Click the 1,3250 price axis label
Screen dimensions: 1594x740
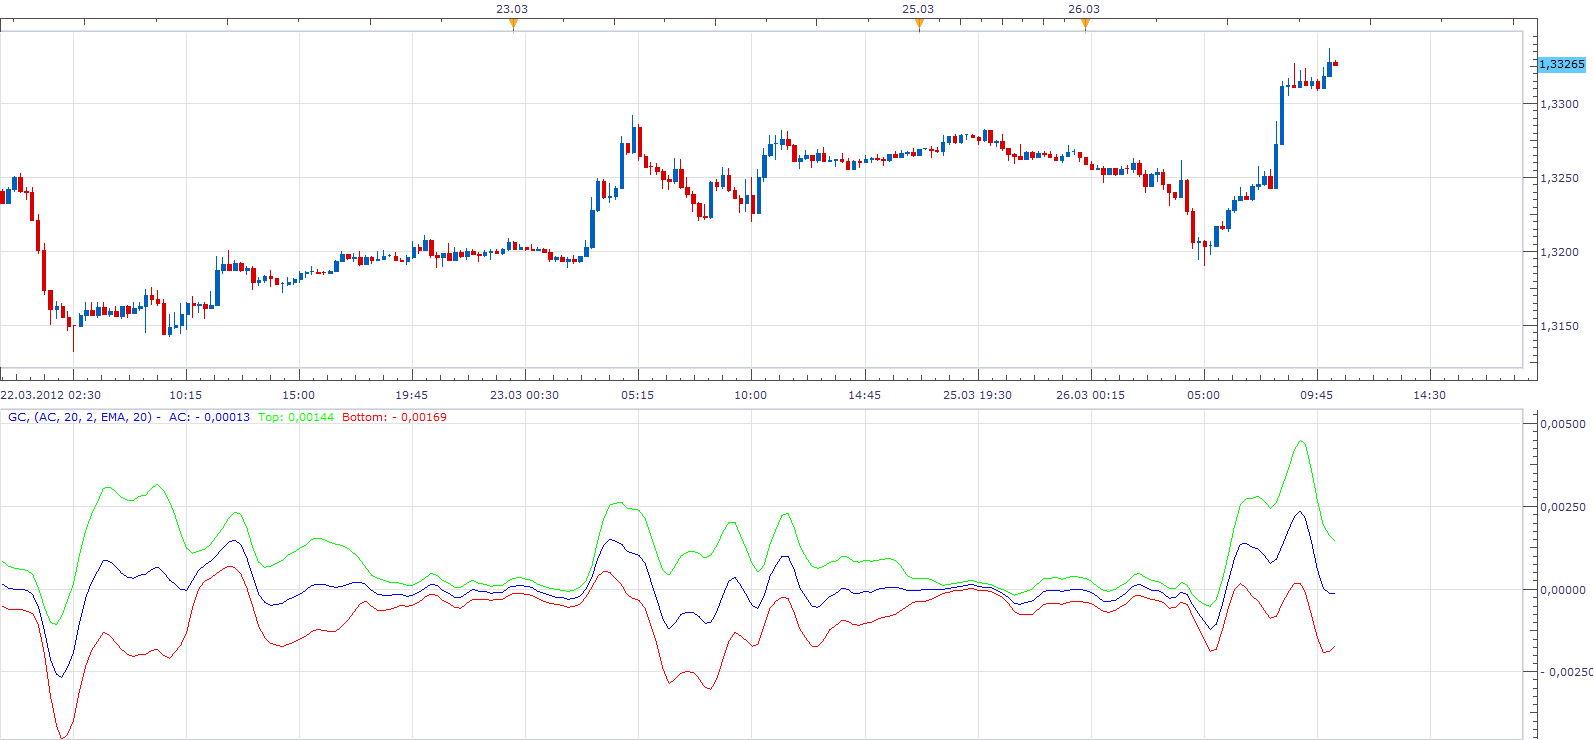(1559, 178)
